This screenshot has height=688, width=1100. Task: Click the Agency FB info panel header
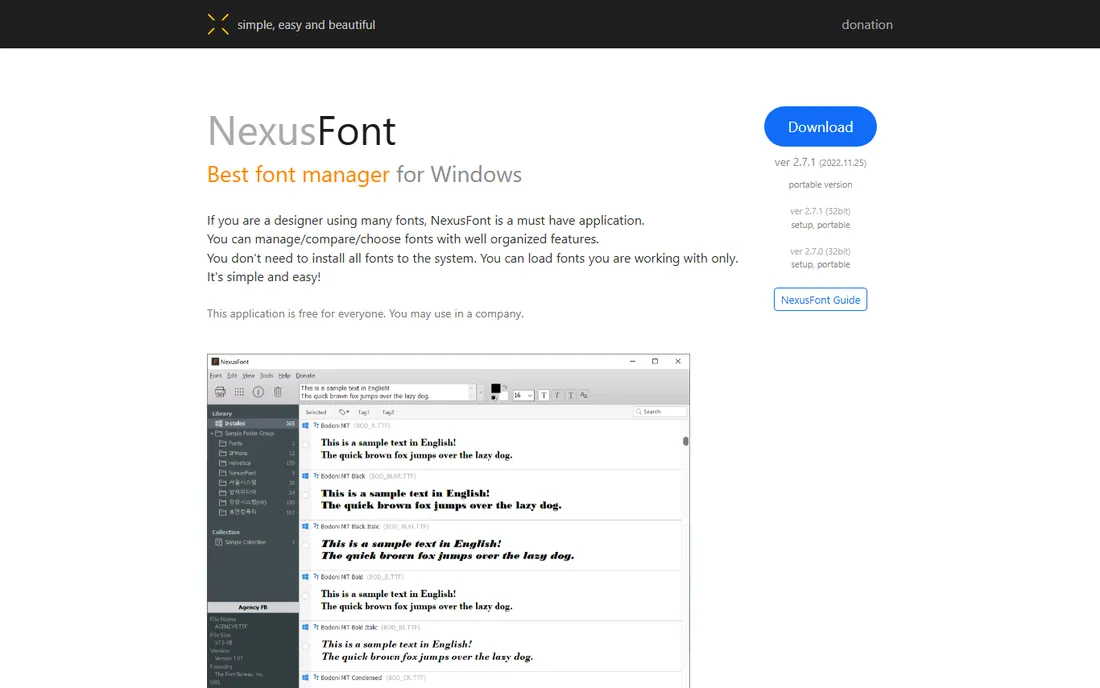point(253,607)
